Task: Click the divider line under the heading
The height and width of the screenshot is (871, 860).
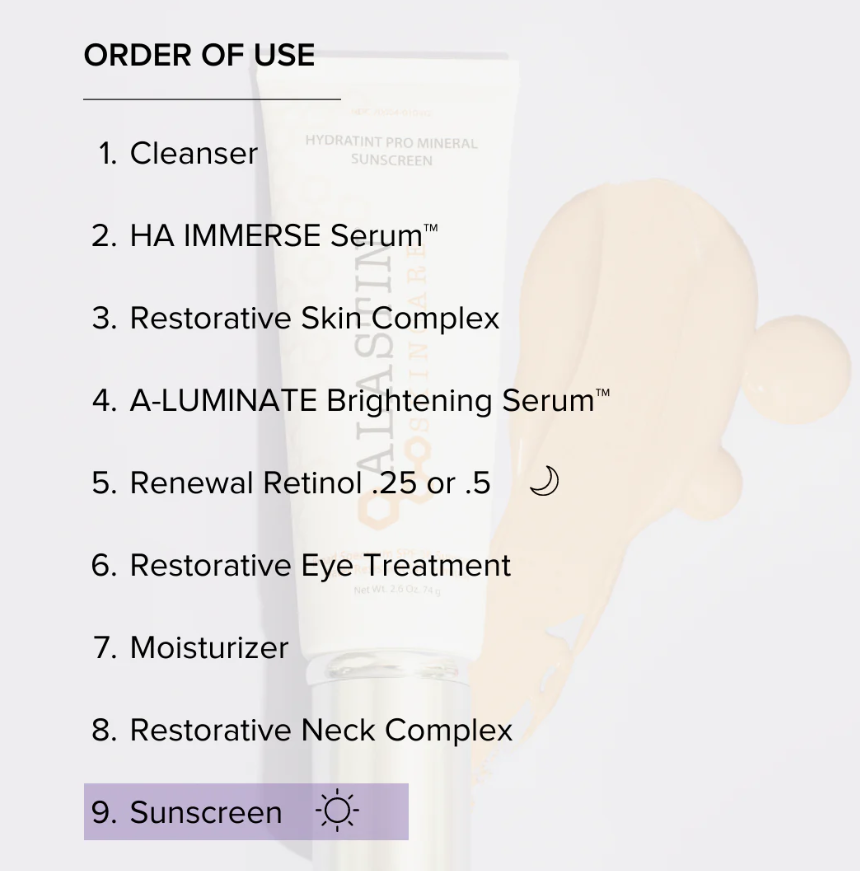Action: click(x=211, y=99)
